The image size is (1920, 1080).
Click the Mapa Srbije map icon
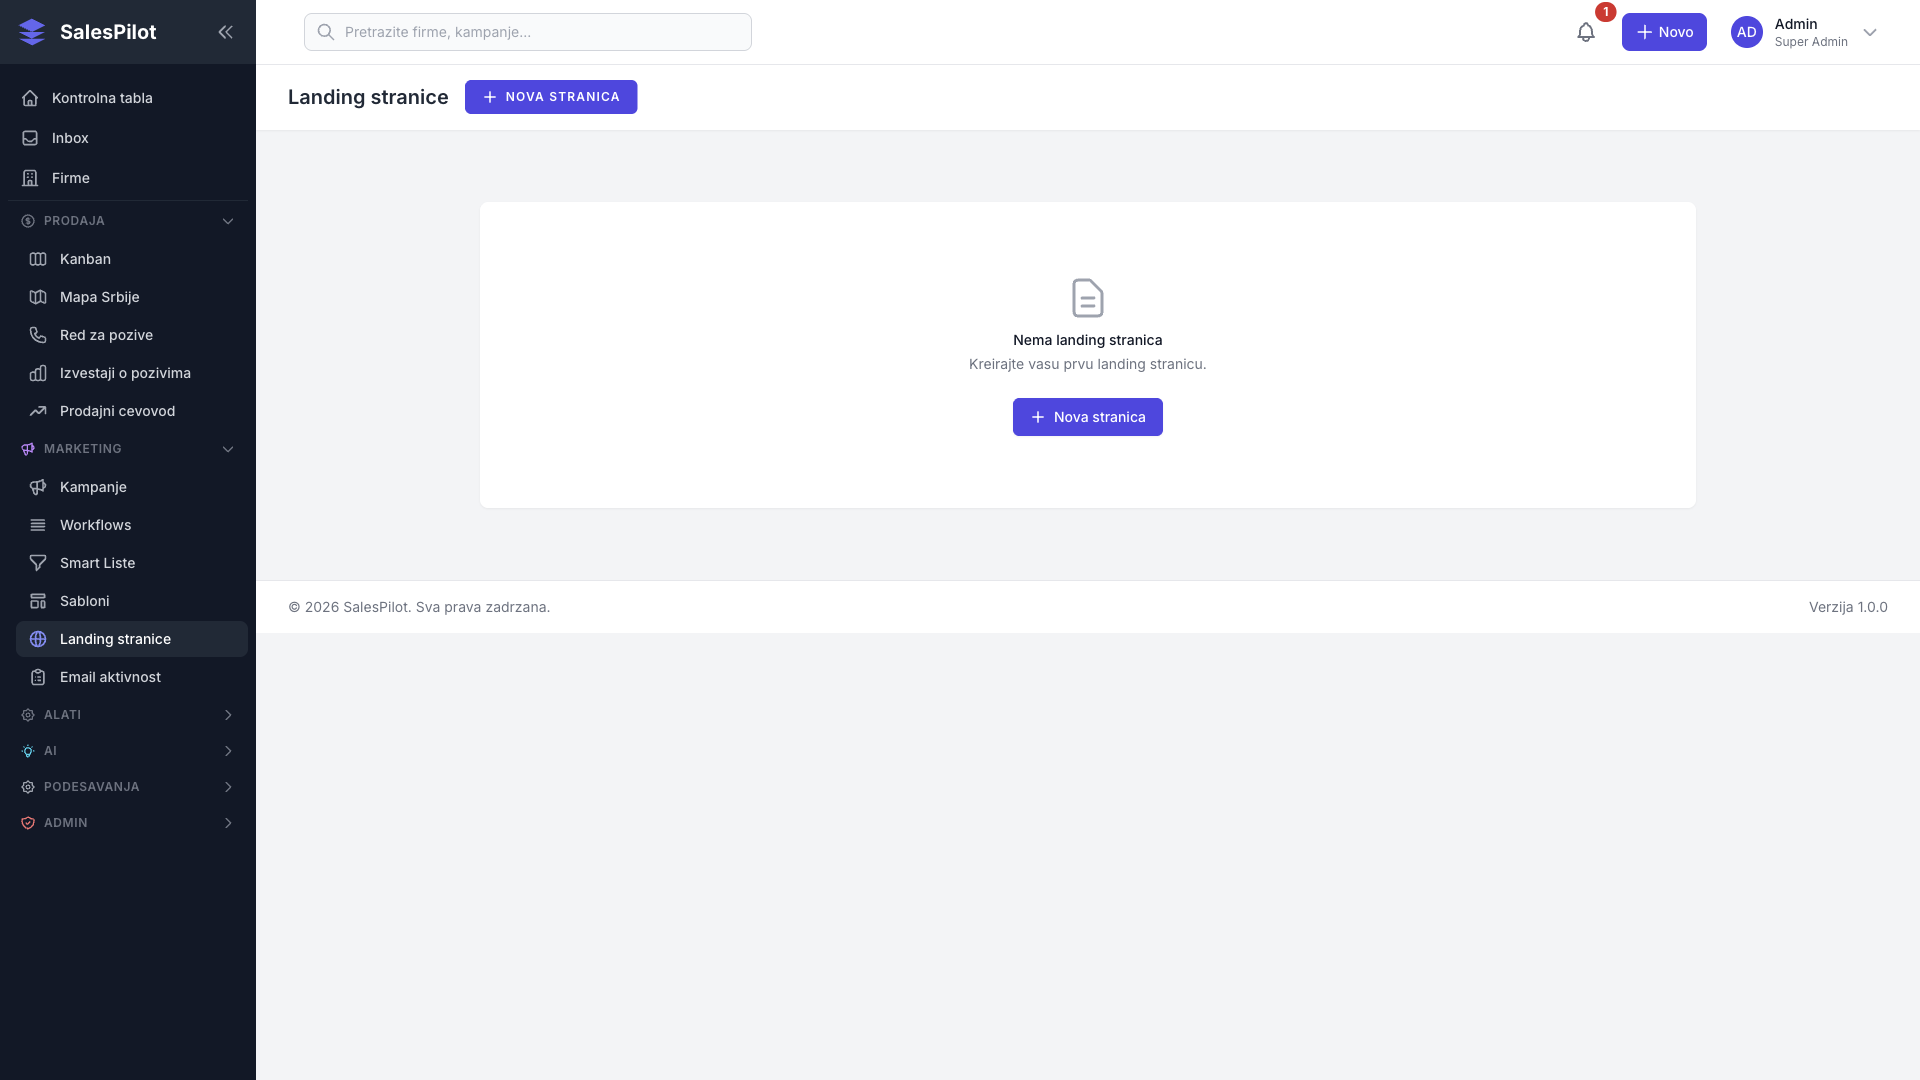coord(38,297)
